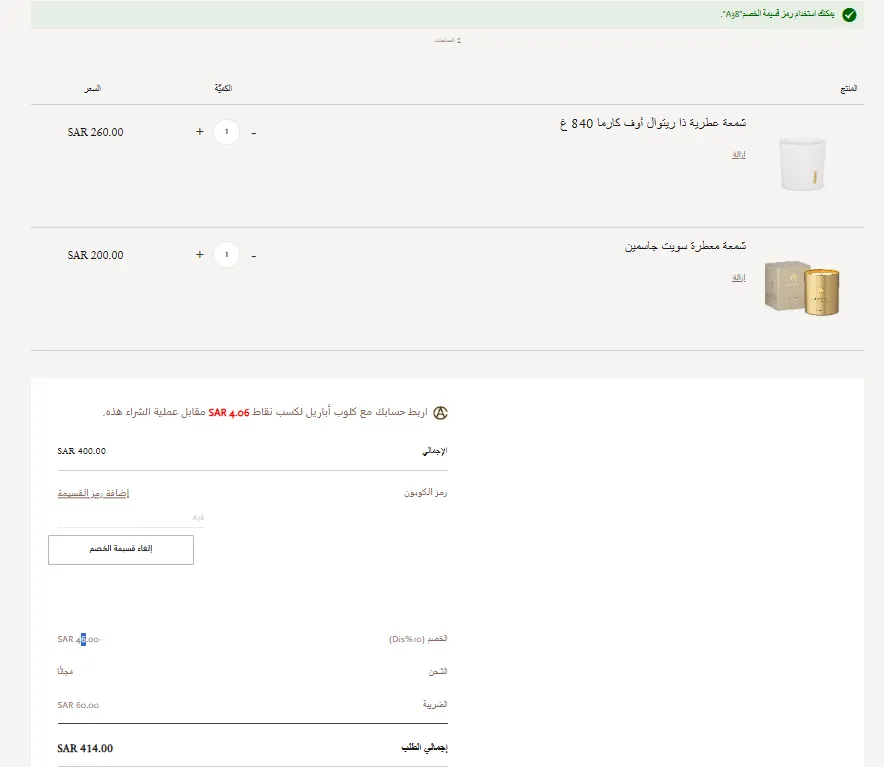Increase quantity of the SAR 260.00 candle
The image size is (884, 767).
pos(200,131)
